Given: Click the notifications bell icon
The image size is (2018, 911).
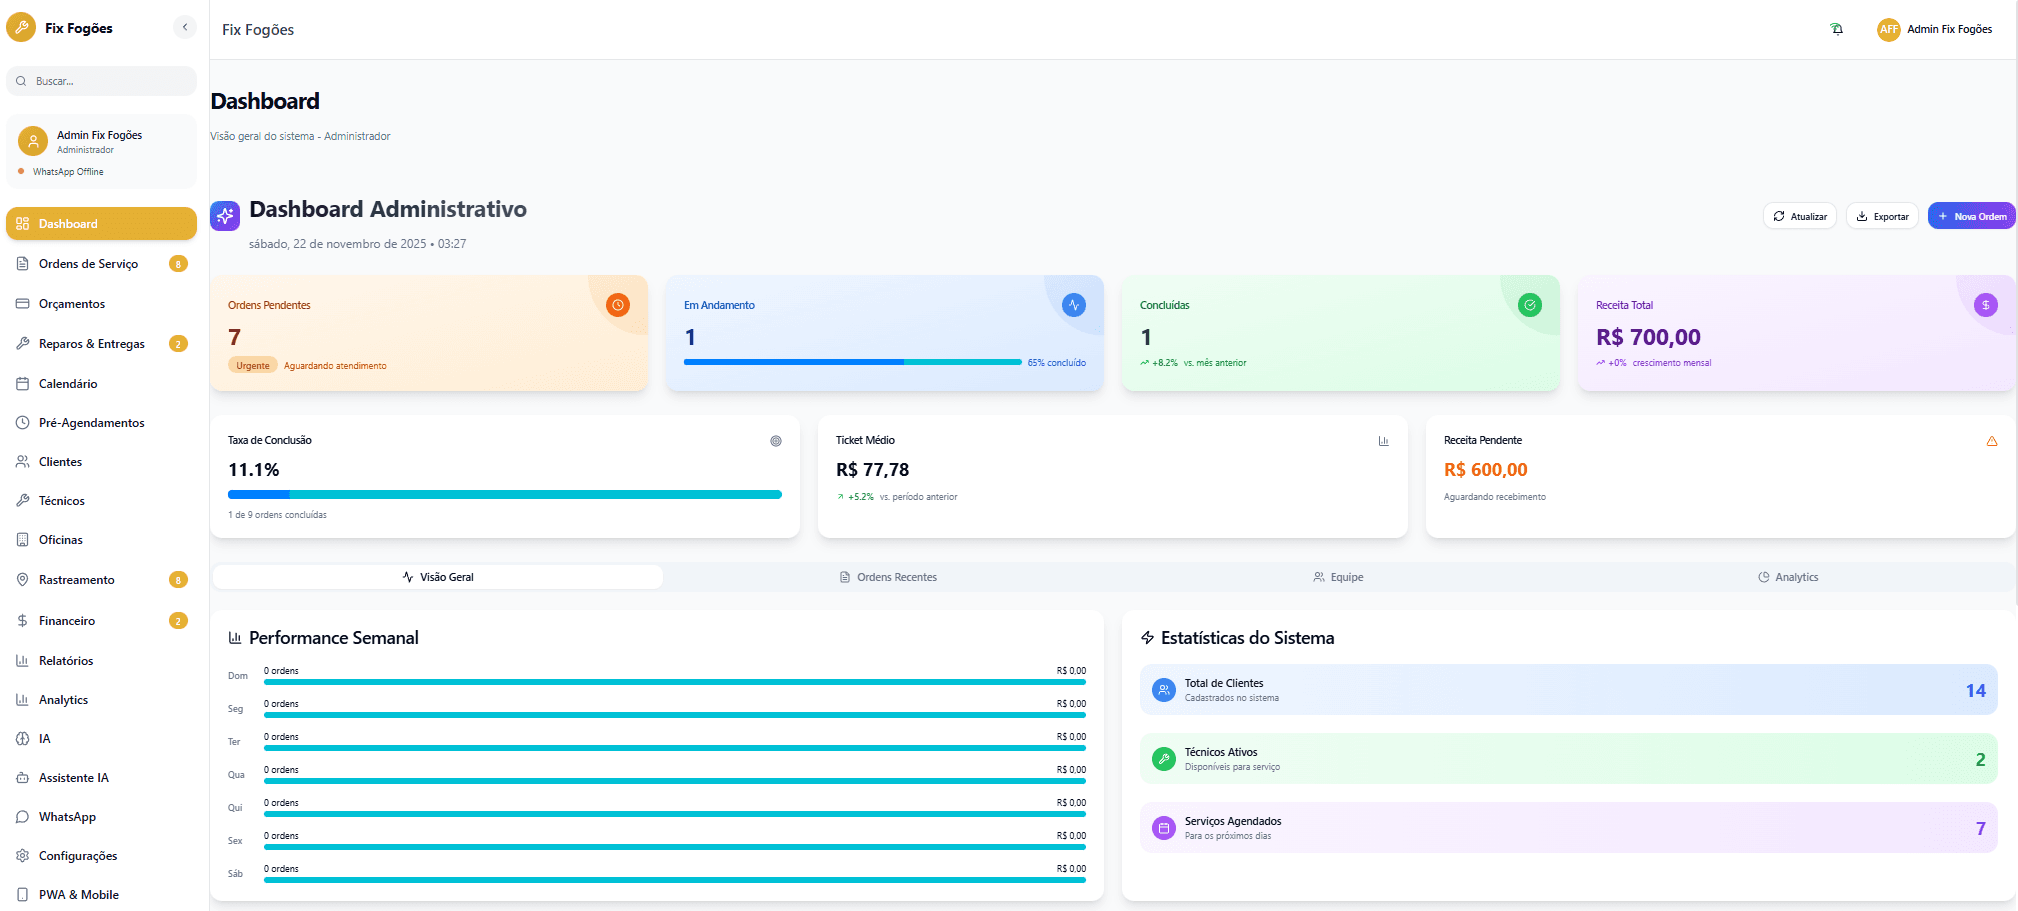Looking at the screenshot, I should point(1837,28).
